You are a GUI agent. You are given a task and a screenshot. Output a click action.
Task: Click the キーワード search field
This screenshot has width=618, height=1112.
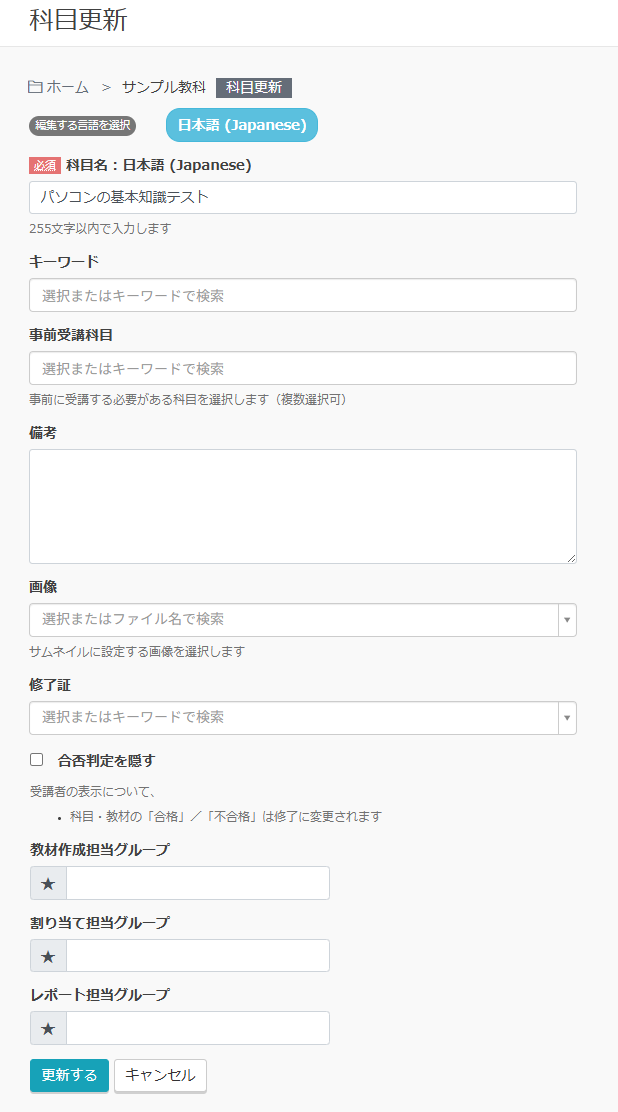302,295
